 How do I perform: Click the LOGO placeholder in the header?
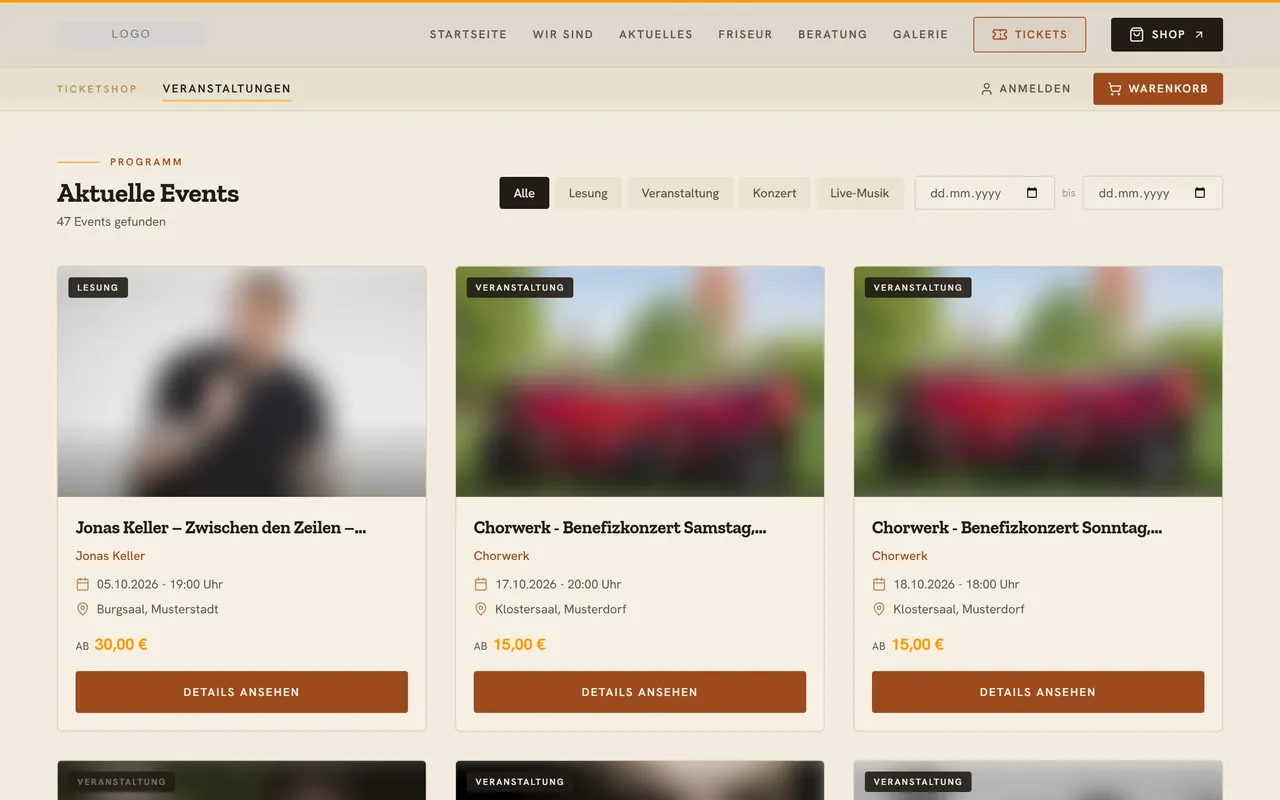(x=132, y=34)
